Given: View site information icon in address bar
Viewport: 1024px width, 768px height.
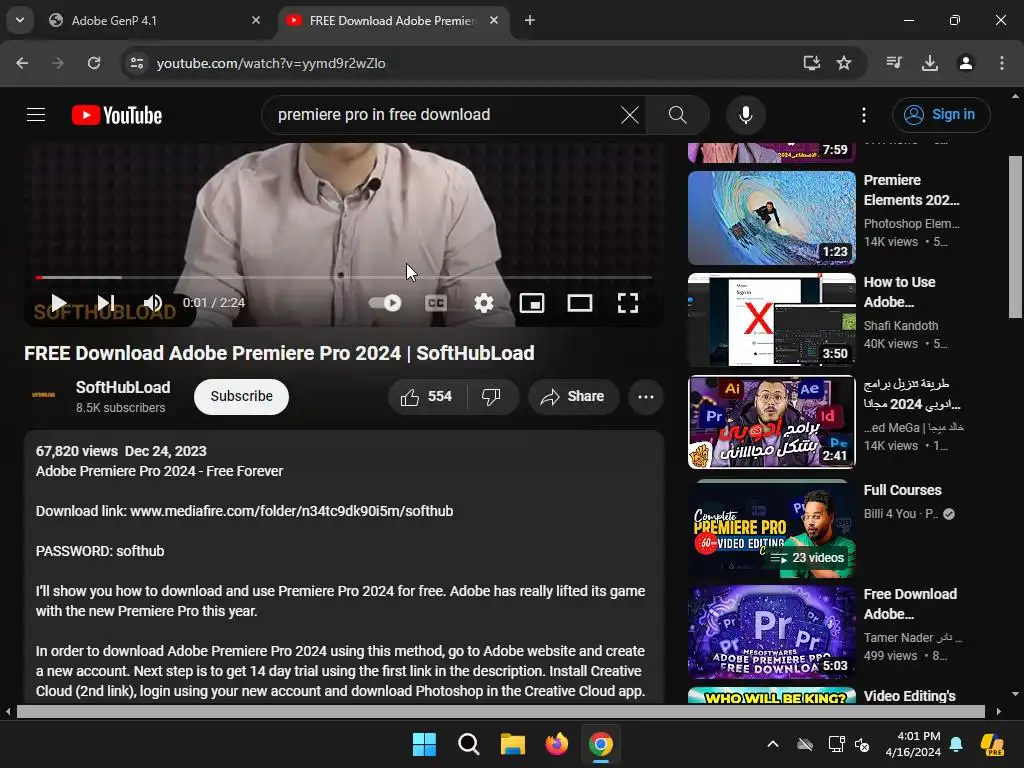Looking at the screenshot, I should coord(136,63).
